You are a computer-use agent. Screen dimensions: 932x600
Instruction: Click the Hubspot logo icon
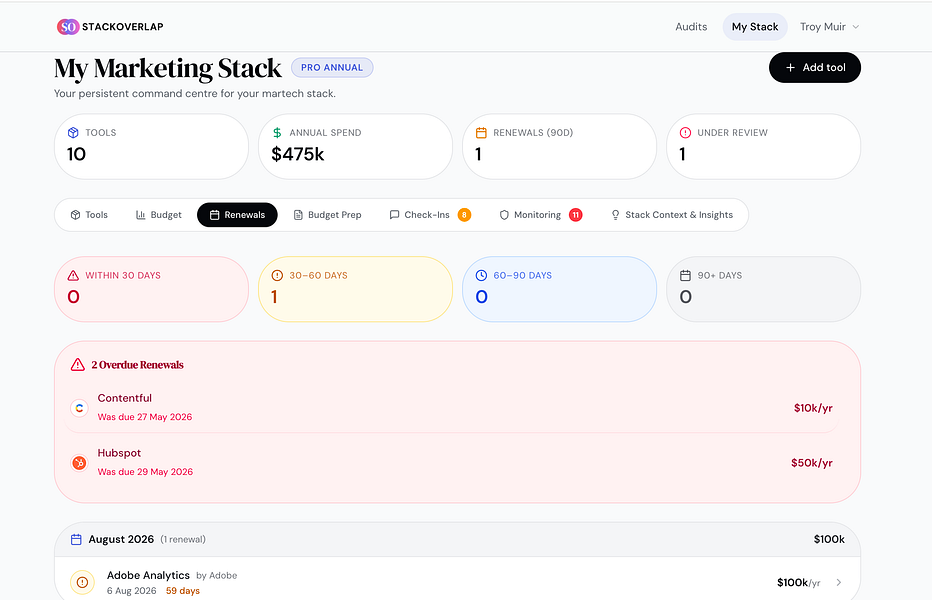click(x=79, y=463)
